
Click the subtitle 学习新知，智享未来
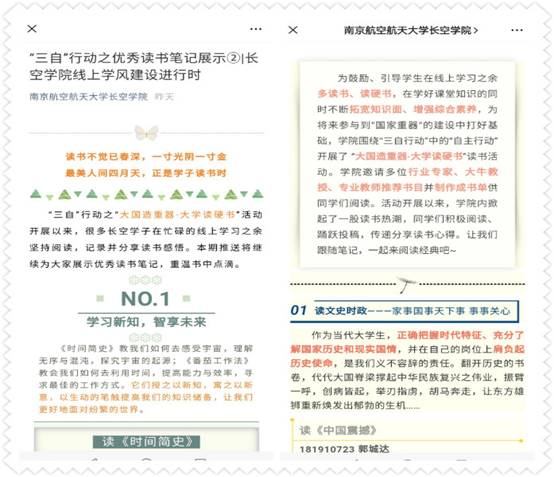point(146,322)
